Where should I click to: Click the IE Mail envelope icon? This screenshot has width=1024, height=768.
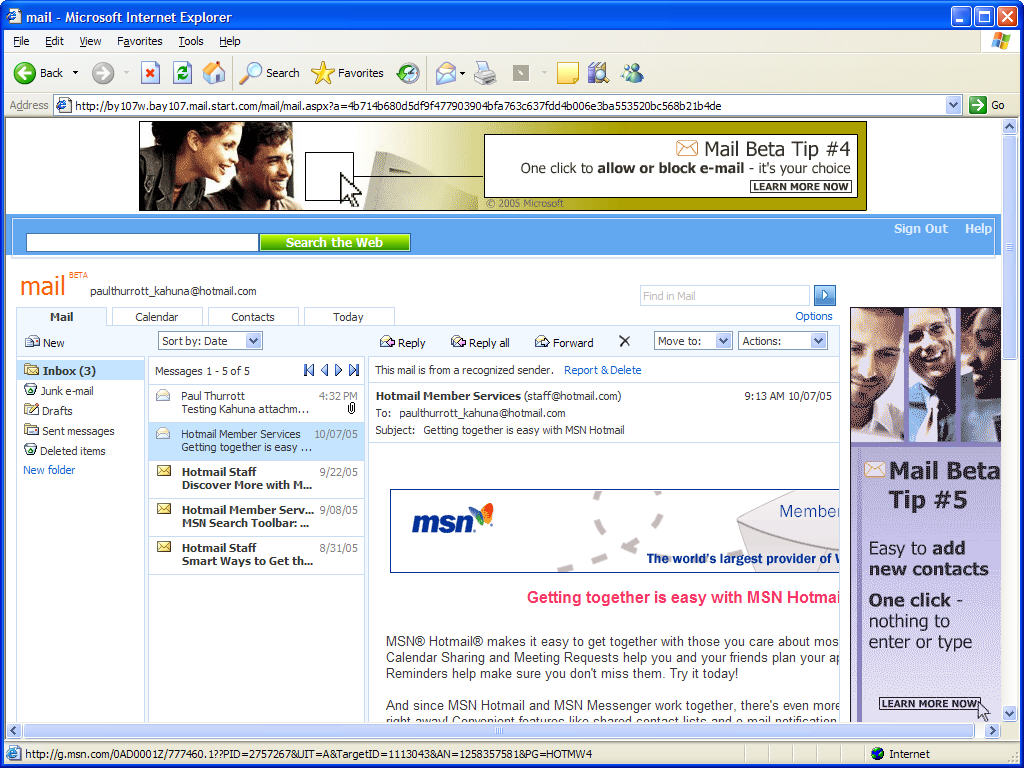(x=445, y=73)
